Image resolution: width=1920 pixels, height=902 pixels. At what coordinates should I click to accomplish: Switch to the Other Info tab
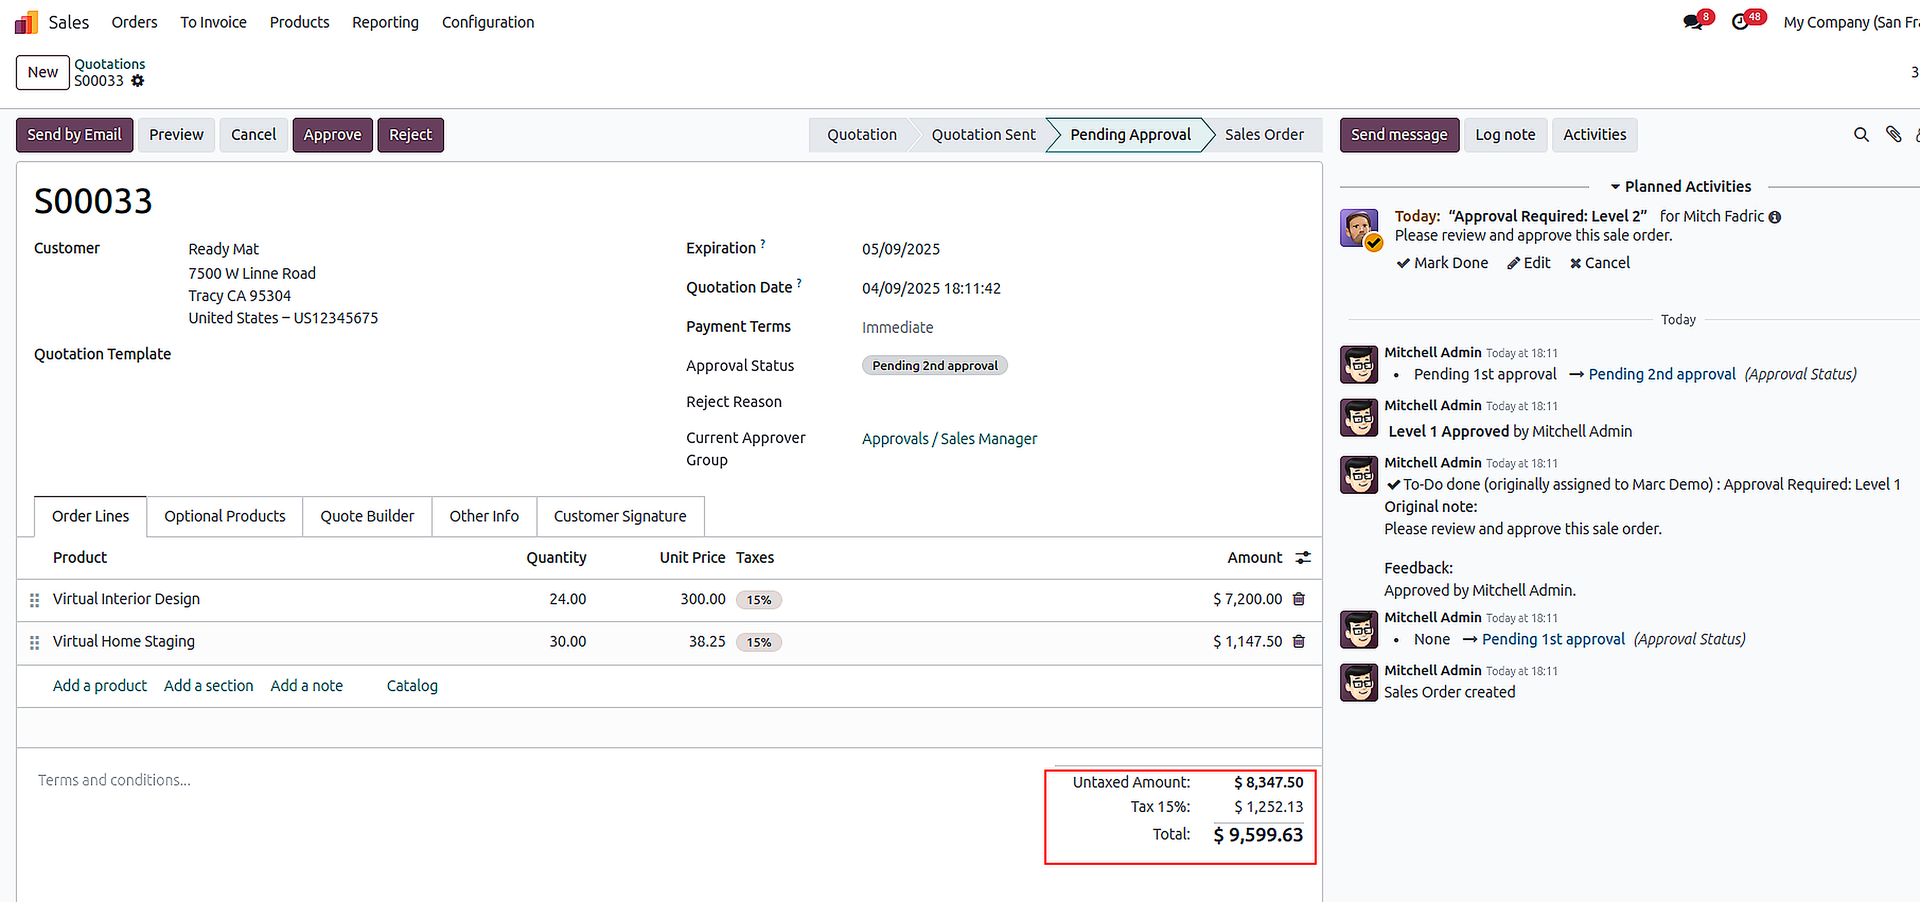[x=484, y=516]
